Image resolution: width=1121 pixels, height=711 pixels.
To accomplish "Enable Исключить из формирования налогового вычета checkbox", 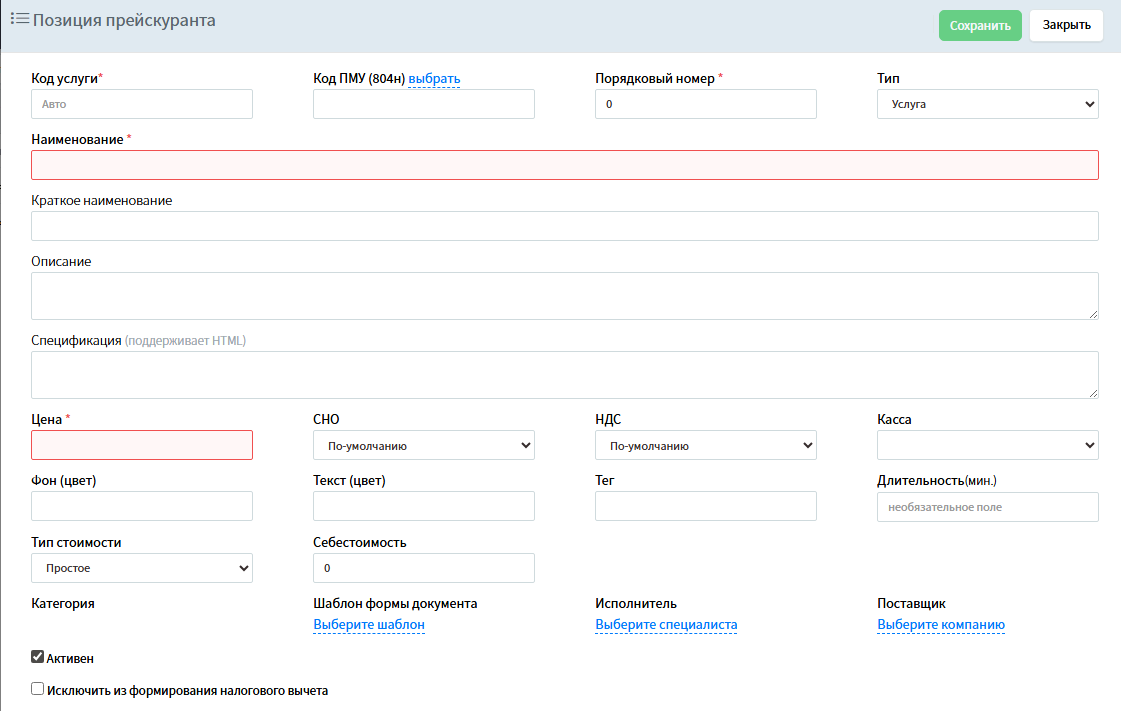I will click(x=38, y=689).
